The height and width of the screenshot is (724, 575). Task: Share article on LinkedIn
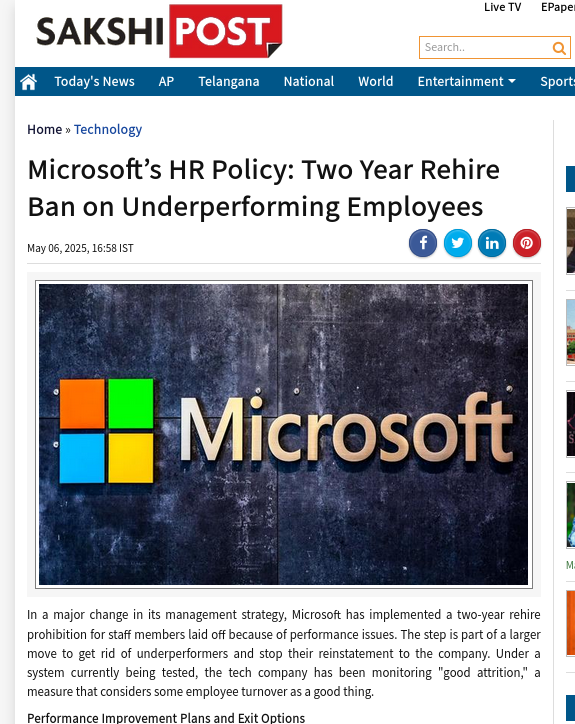[492, 243]
